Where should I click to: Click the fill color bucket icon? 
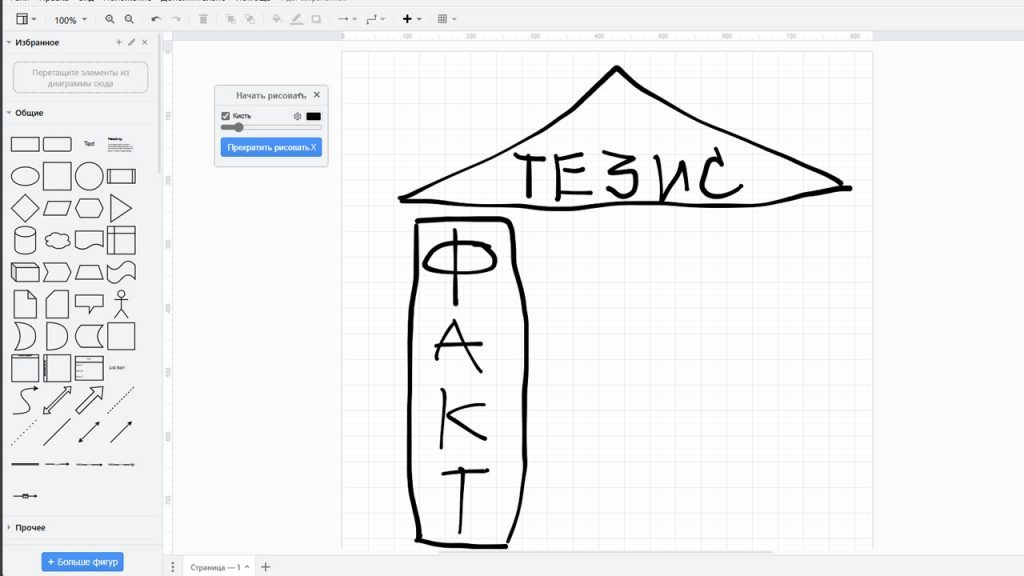[x=277, y=20]
